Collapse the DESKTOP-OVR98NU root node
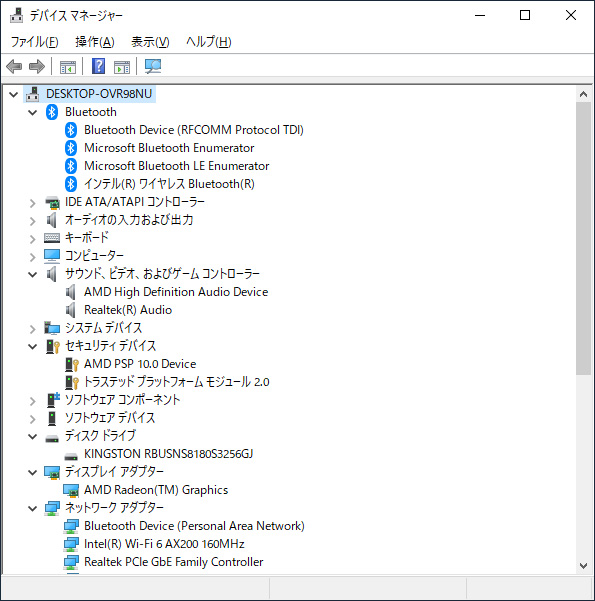Viewport: 595px width, 601px height. tap(14, 94)
